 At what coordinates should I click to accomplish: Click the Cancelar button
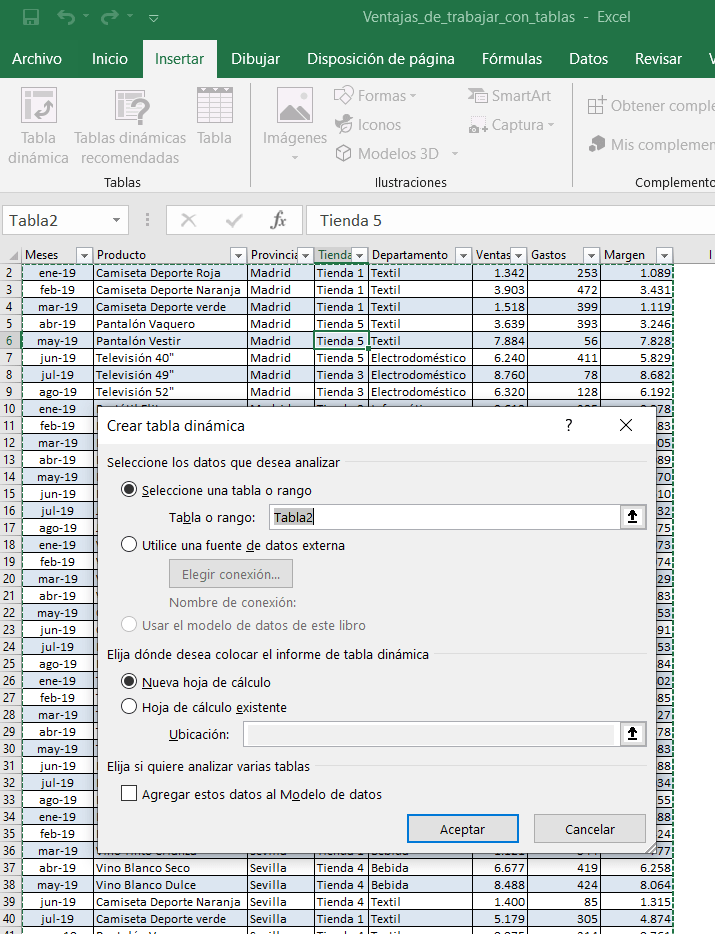click(x=590, y=829)
